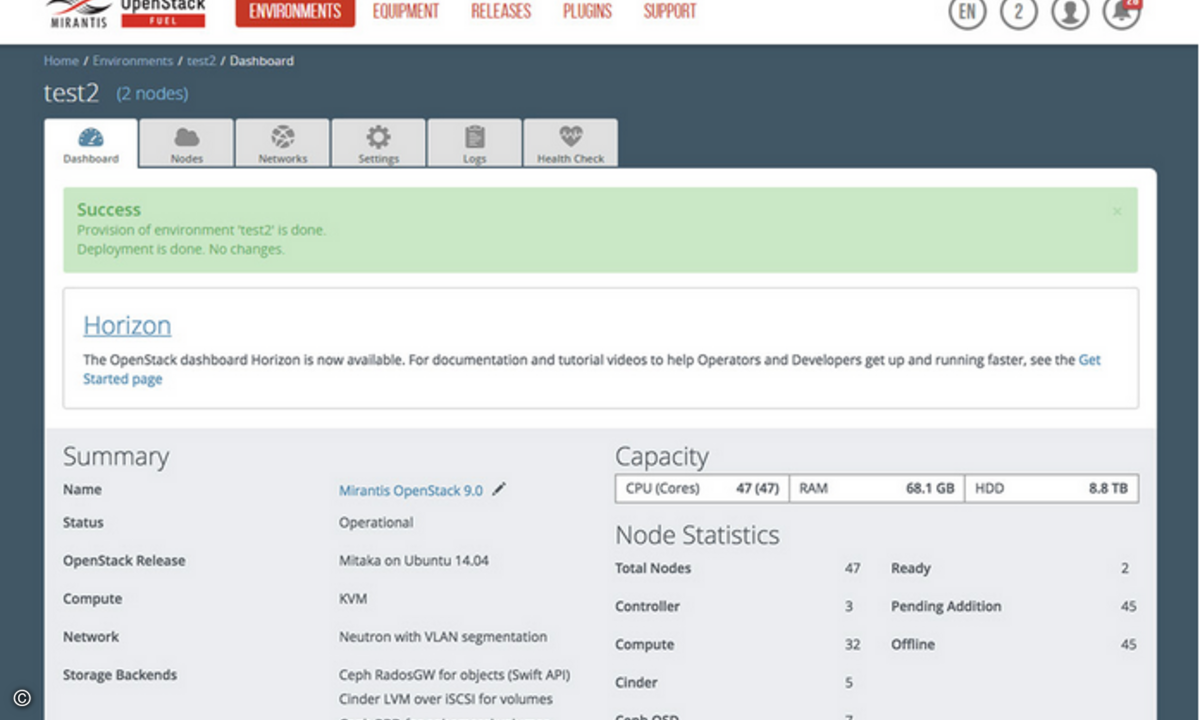
Task: Click the test2 environment title
Action: [x=71, y=93]
